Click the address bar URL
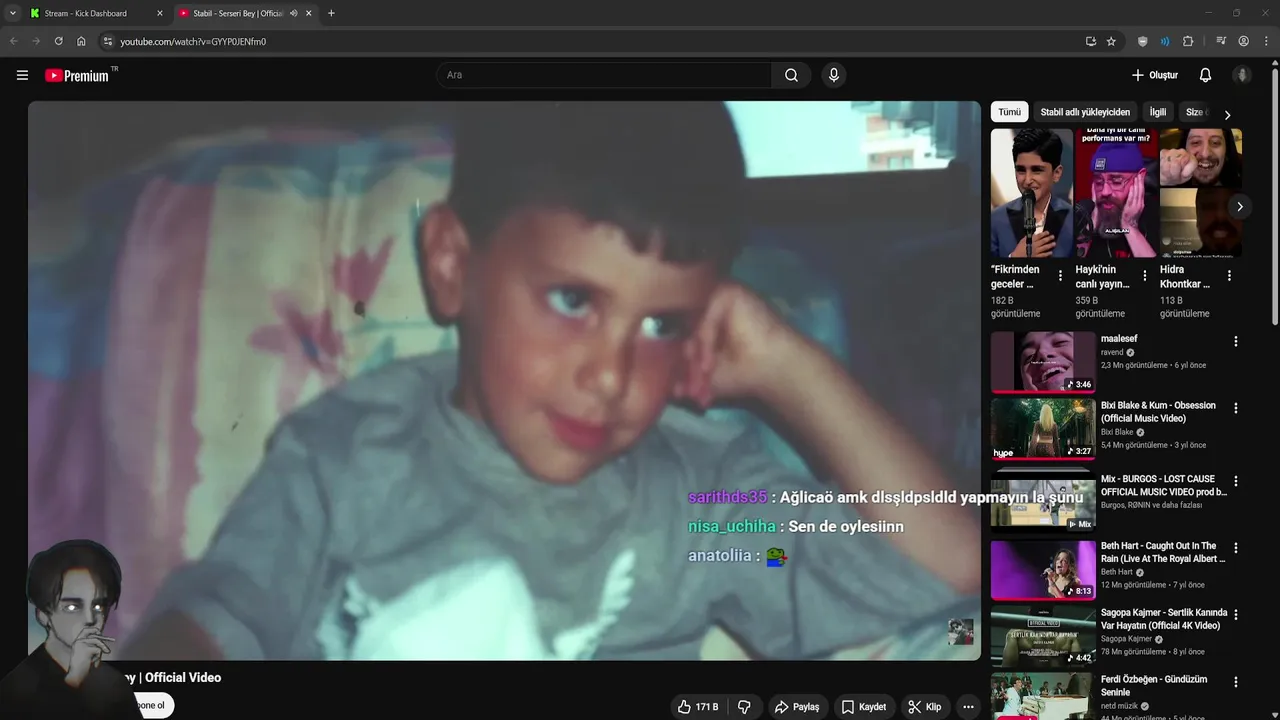The height and width of the screenshot is (720, 1280). pyautogui.click(x=193, y=41)
